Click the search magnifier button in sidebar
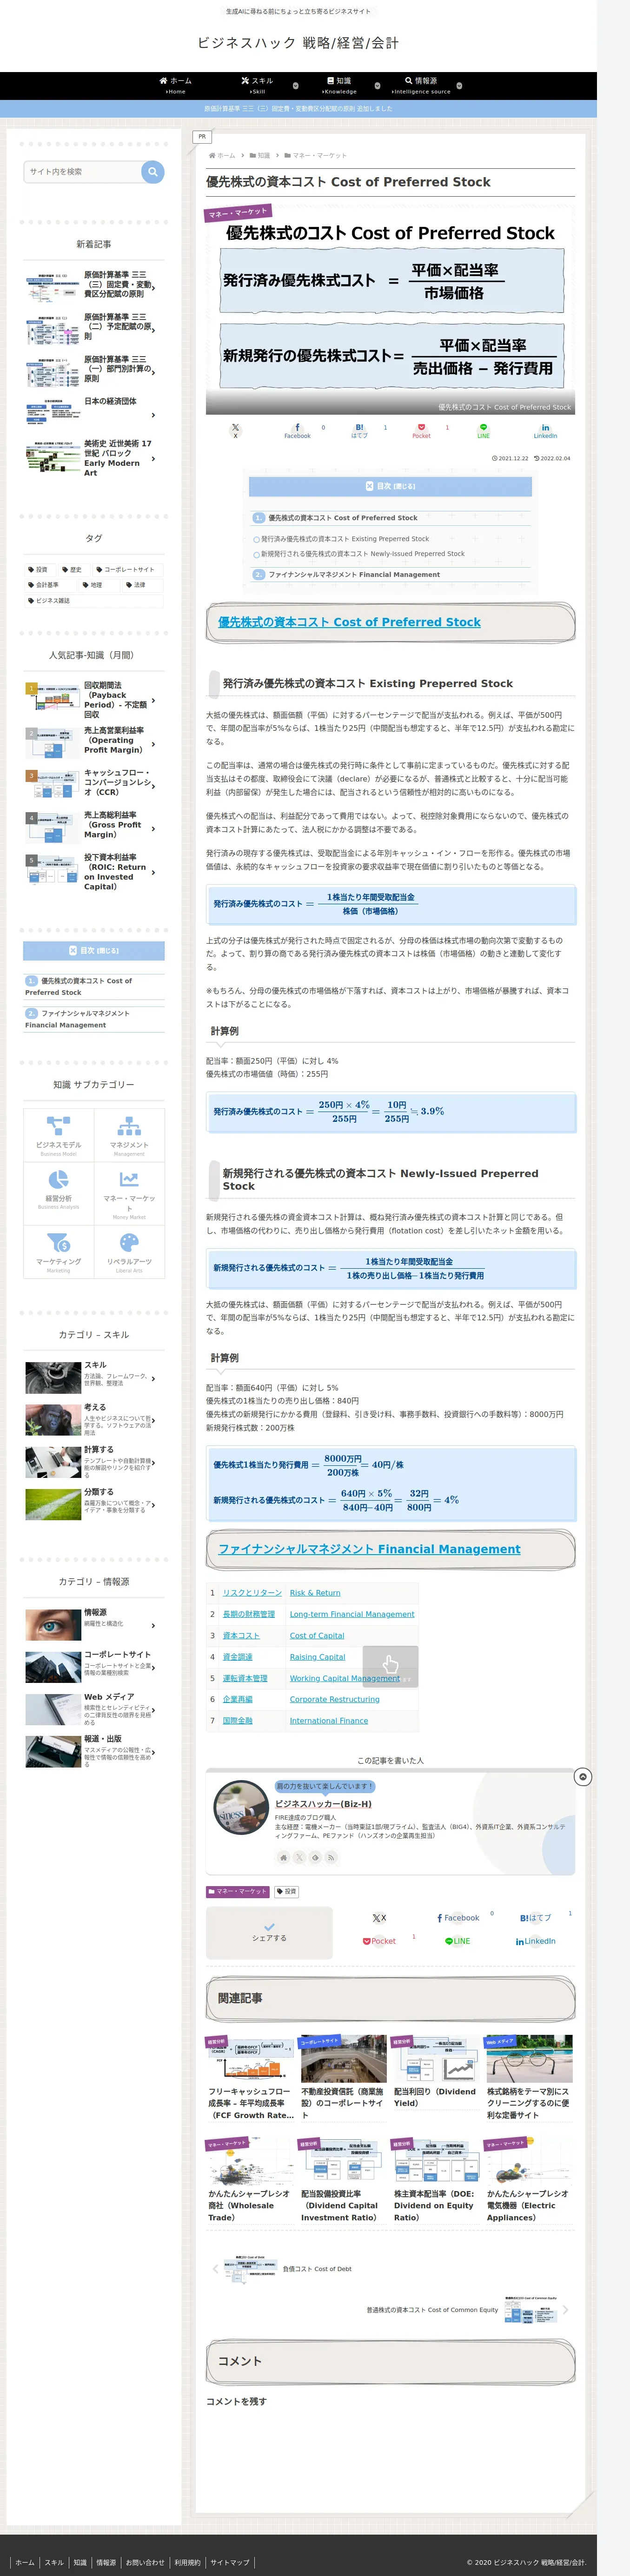Screen dimensions: 630x2576 pyautogui.click(x=152, y=172)
